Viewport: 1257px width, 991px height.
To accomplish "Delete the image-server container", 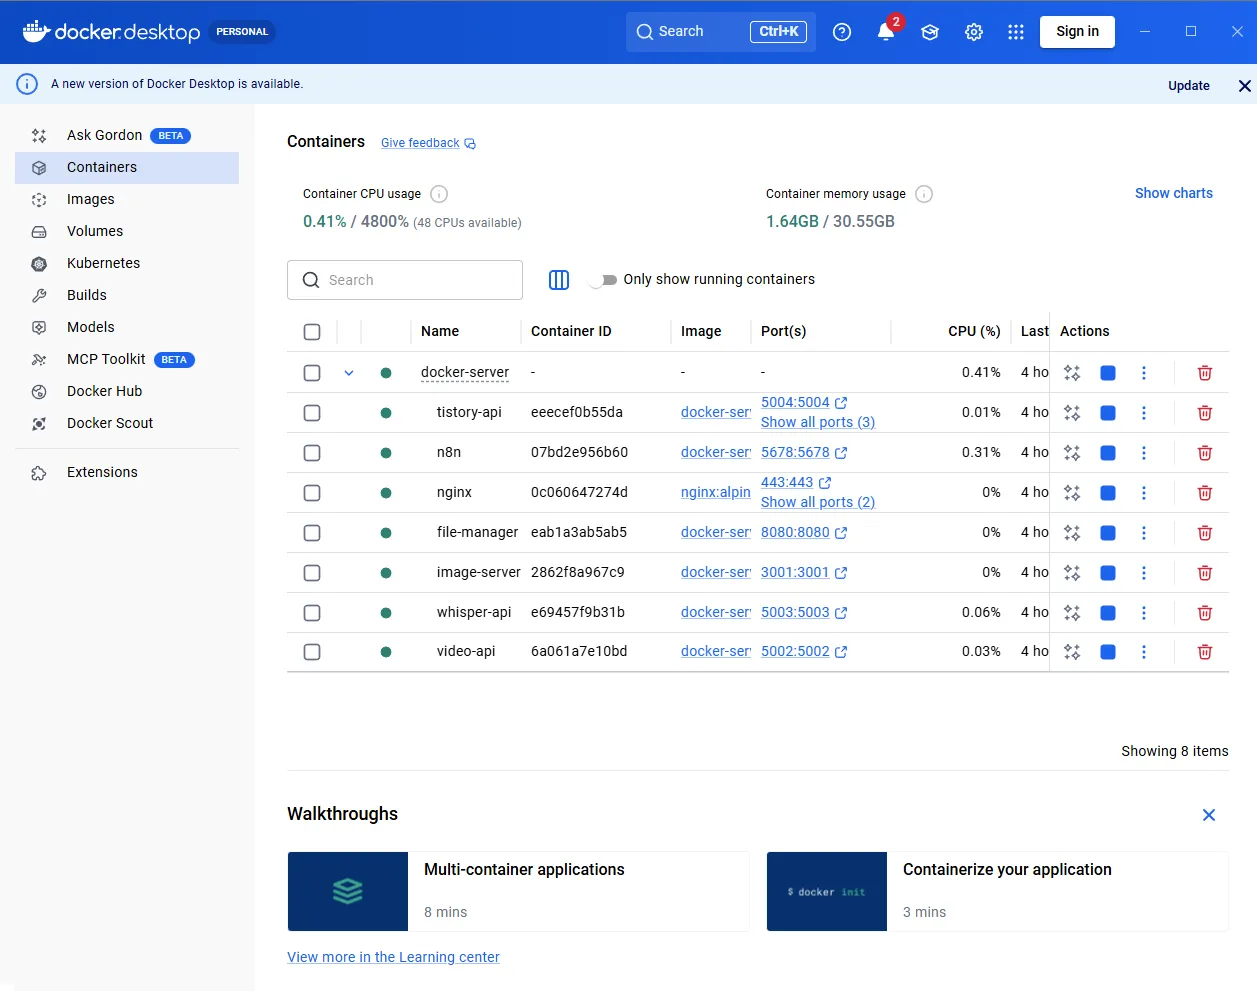I will pos(1205,573).
